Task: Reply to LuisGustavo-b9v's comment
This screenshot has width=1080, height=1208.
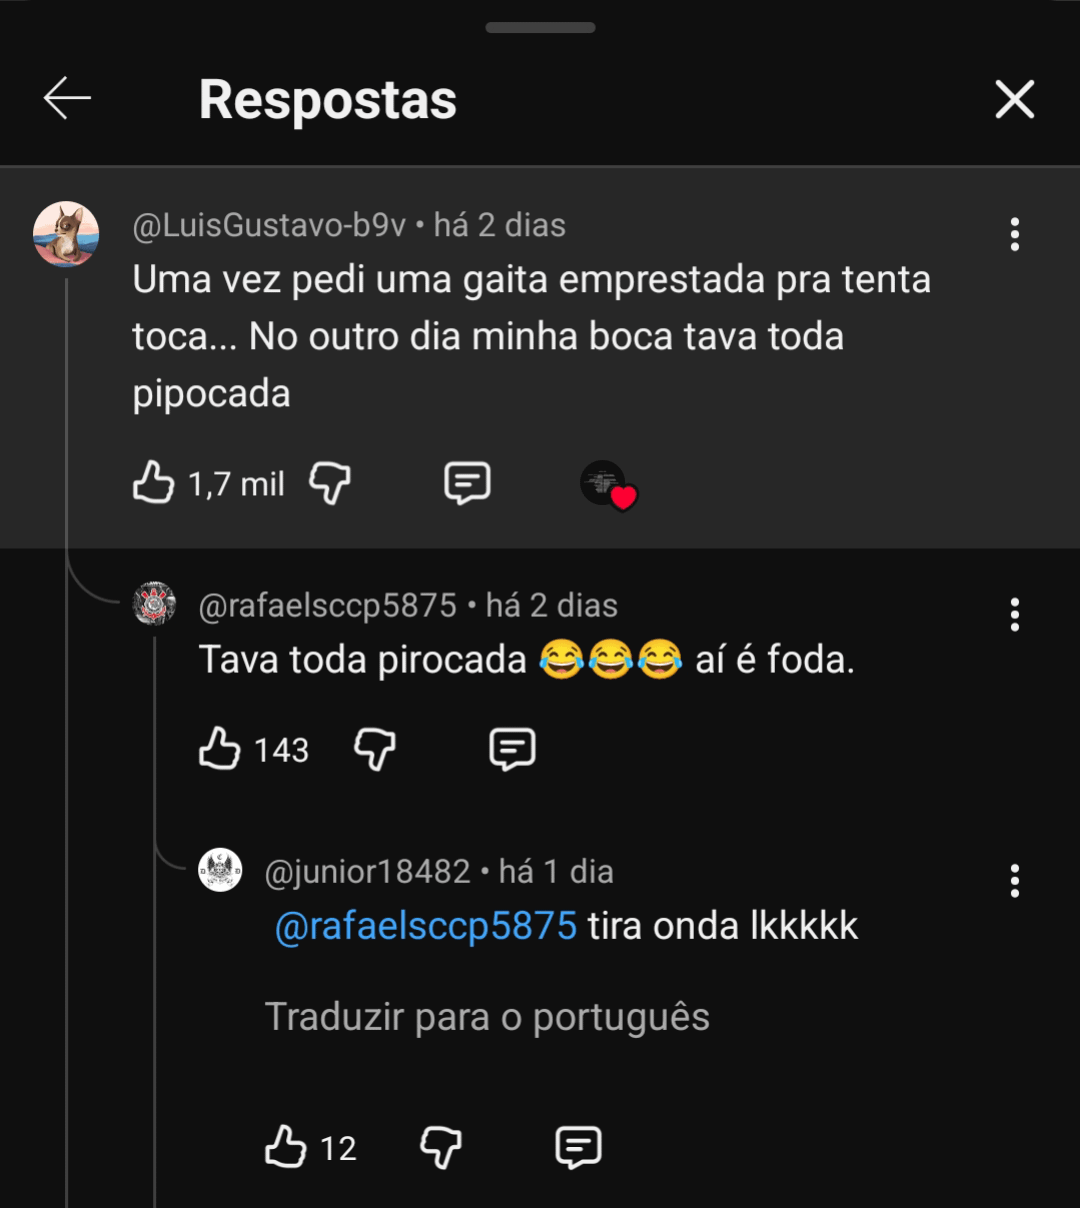Action: pyautogui.click(x=467, y=483)
